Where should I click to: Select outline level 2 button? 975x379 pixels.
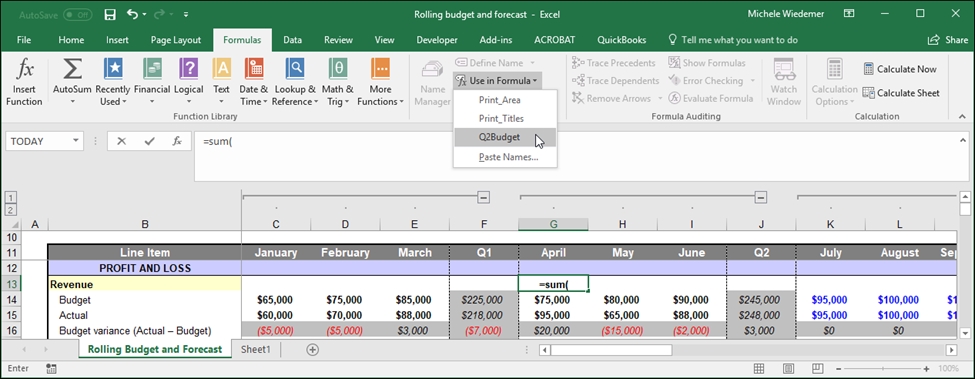click(x=11, y=209)
